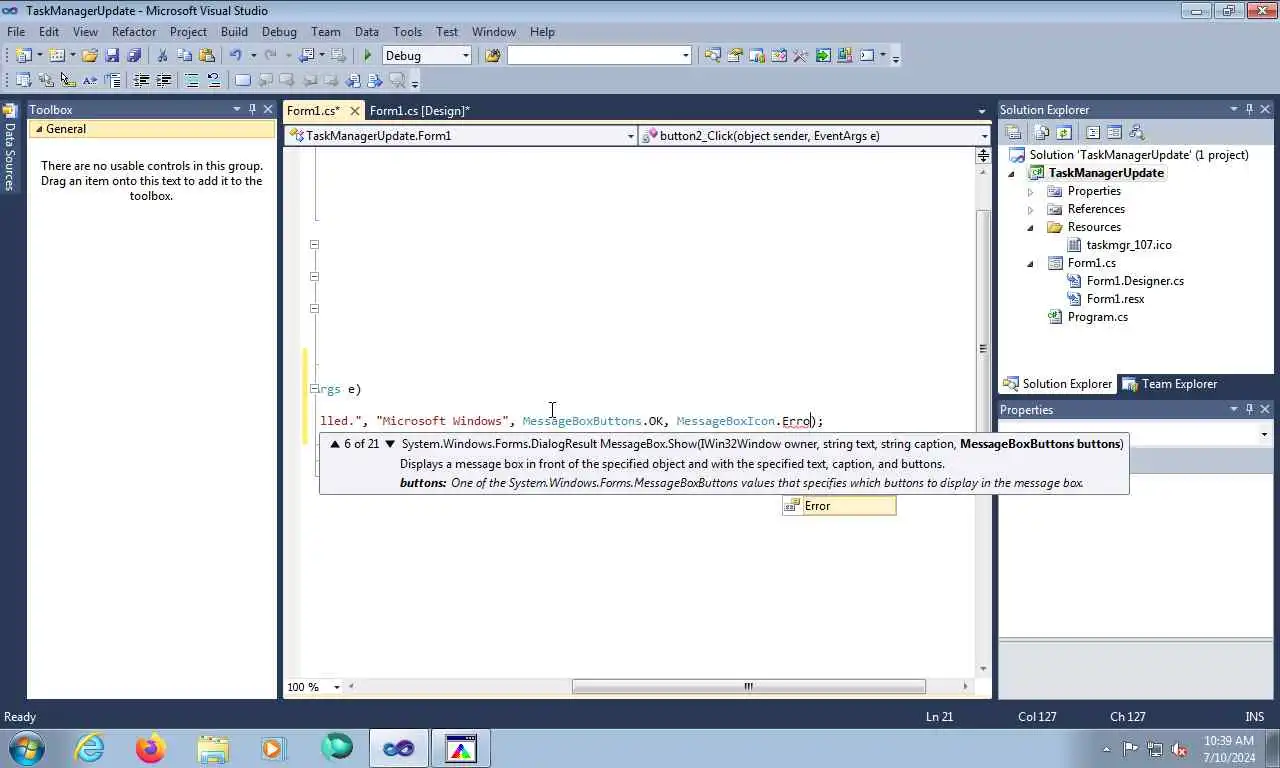Switch to the Form1.cs [Design]* tab
This screenshot has height=768, width=1280.
(420, 111)
